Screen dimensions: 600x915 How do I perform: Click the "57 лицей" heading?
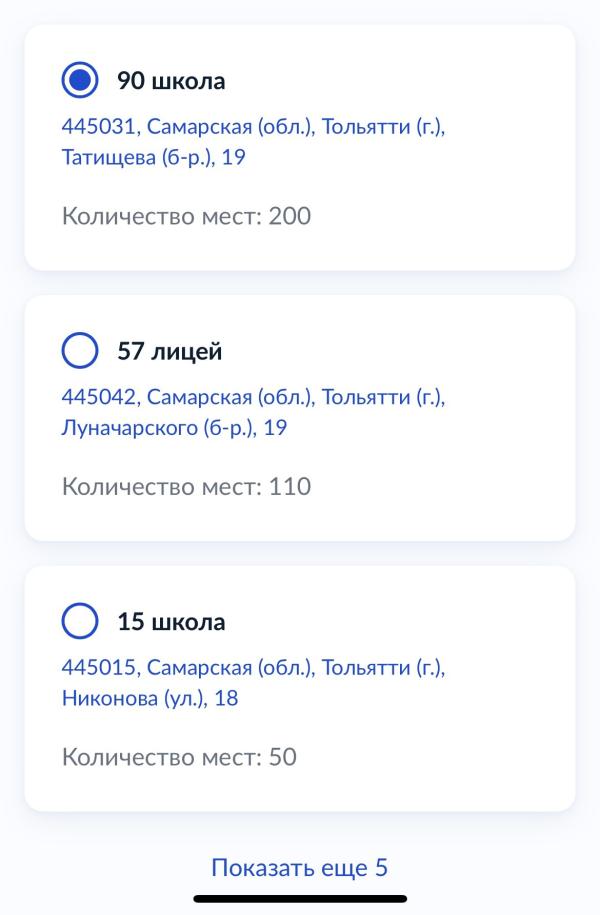click(170, 351)
